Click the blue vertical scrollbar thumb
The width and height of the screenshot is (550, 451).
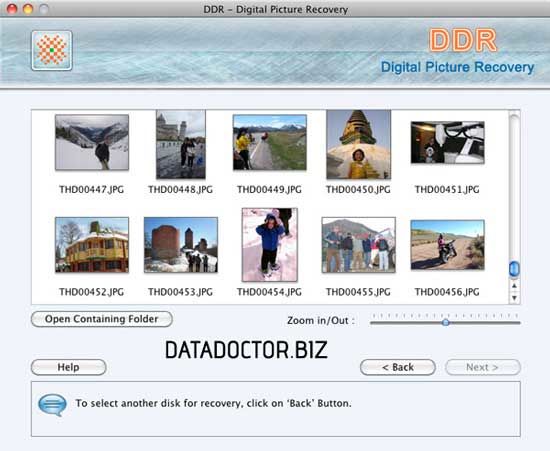coord(514,269)
